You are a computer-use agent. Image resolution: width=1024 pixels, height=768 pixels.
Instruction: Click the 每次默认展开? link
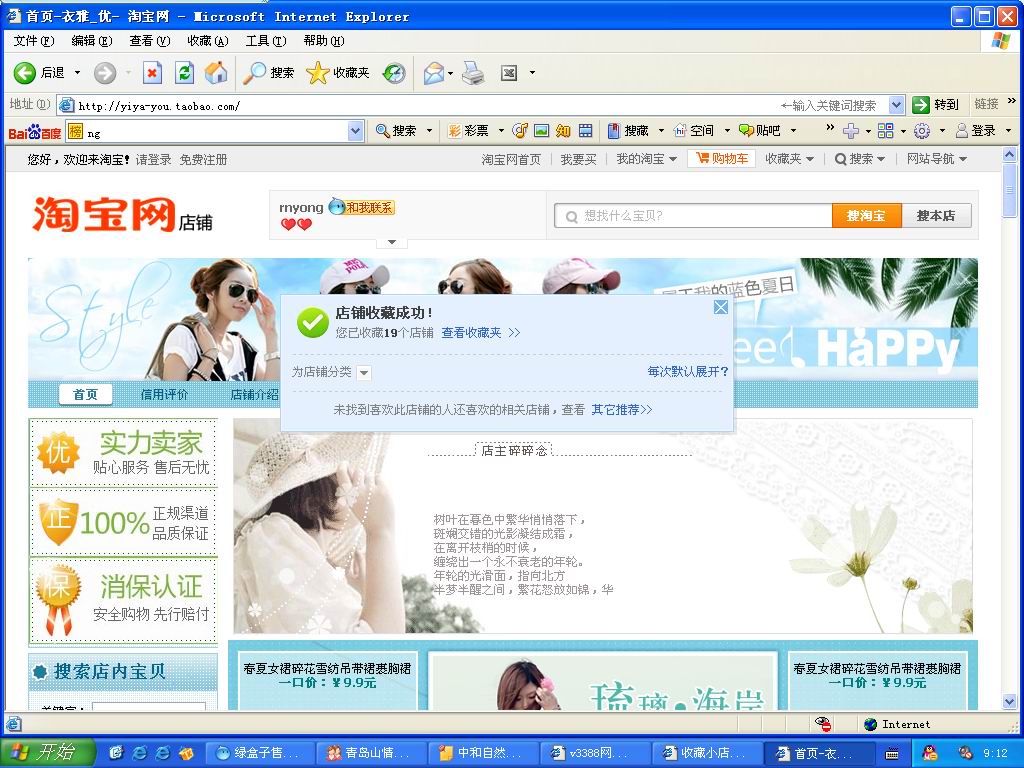688,372
